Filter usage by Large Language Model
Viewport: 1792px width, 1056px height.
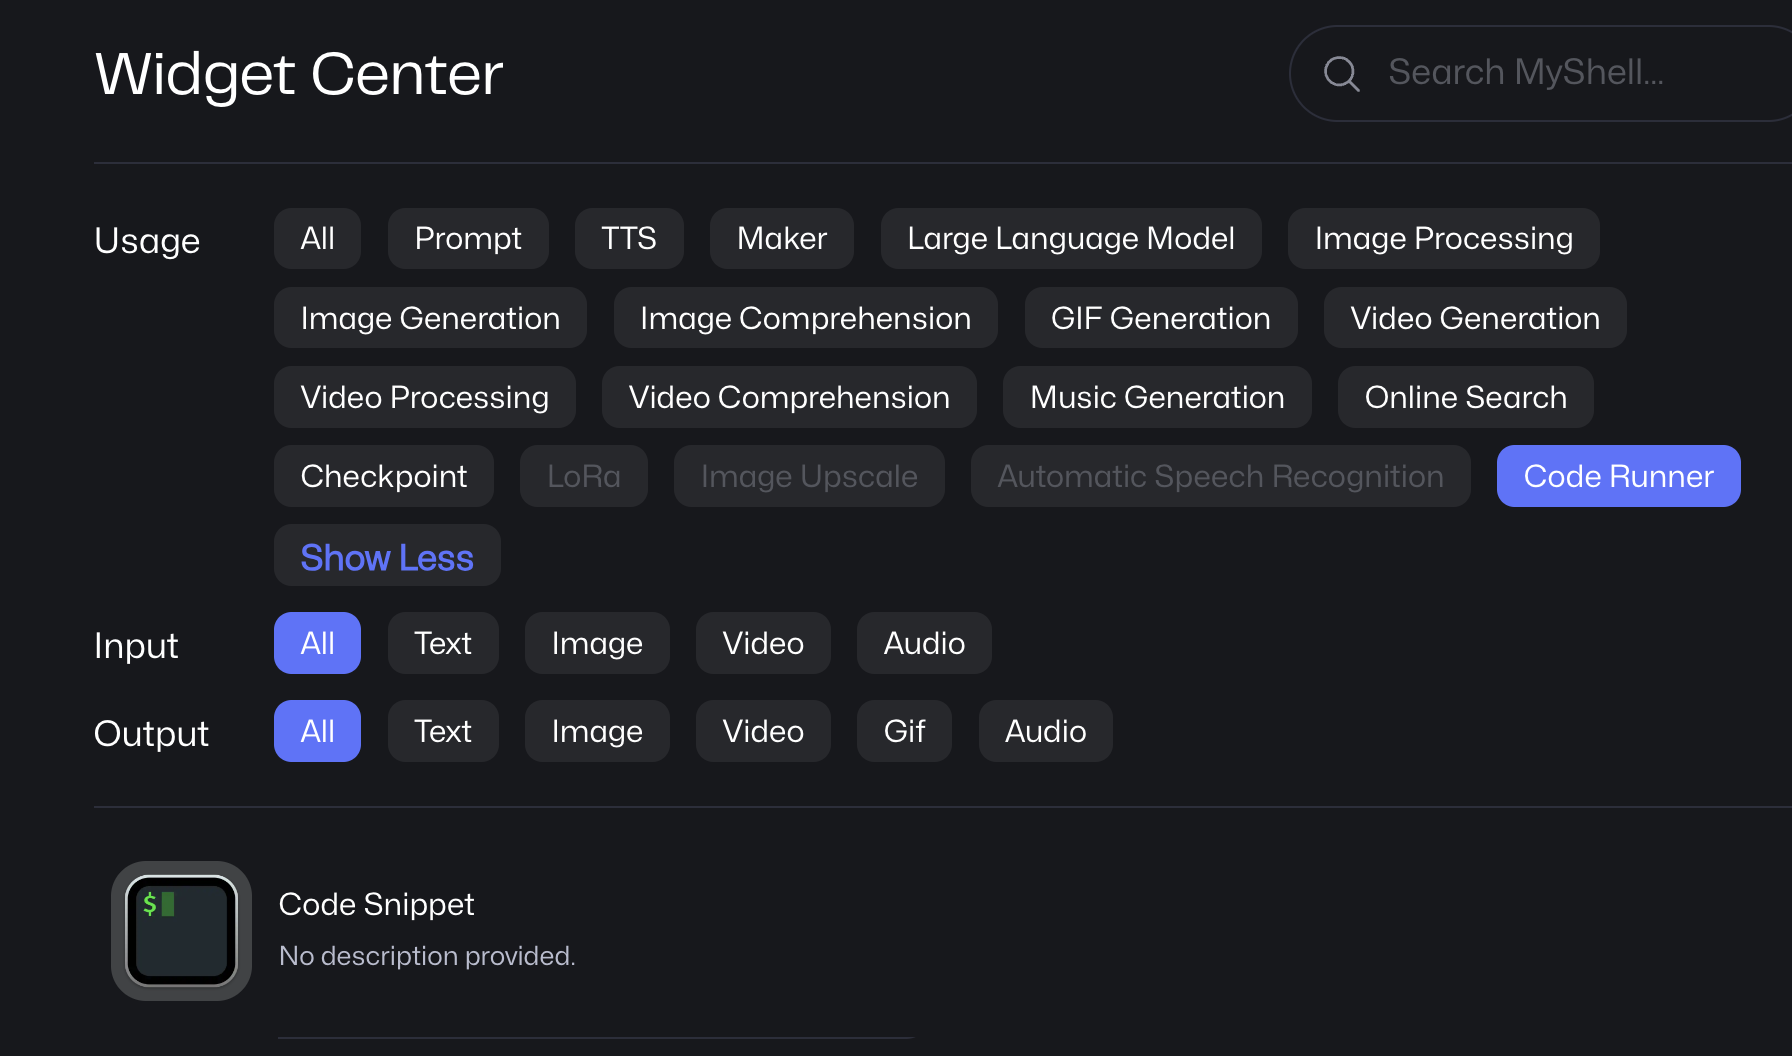tap(1070, 239)
